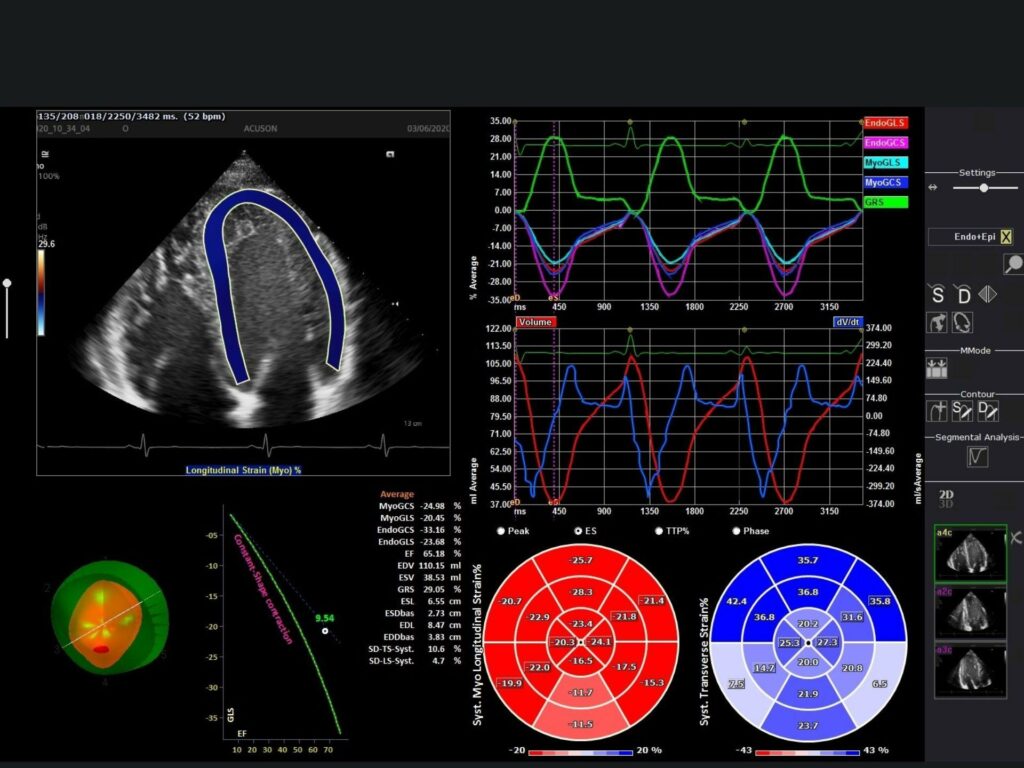Click the magnifier zoom icon
This screenshot has width=1024, height=768.
1013,264
